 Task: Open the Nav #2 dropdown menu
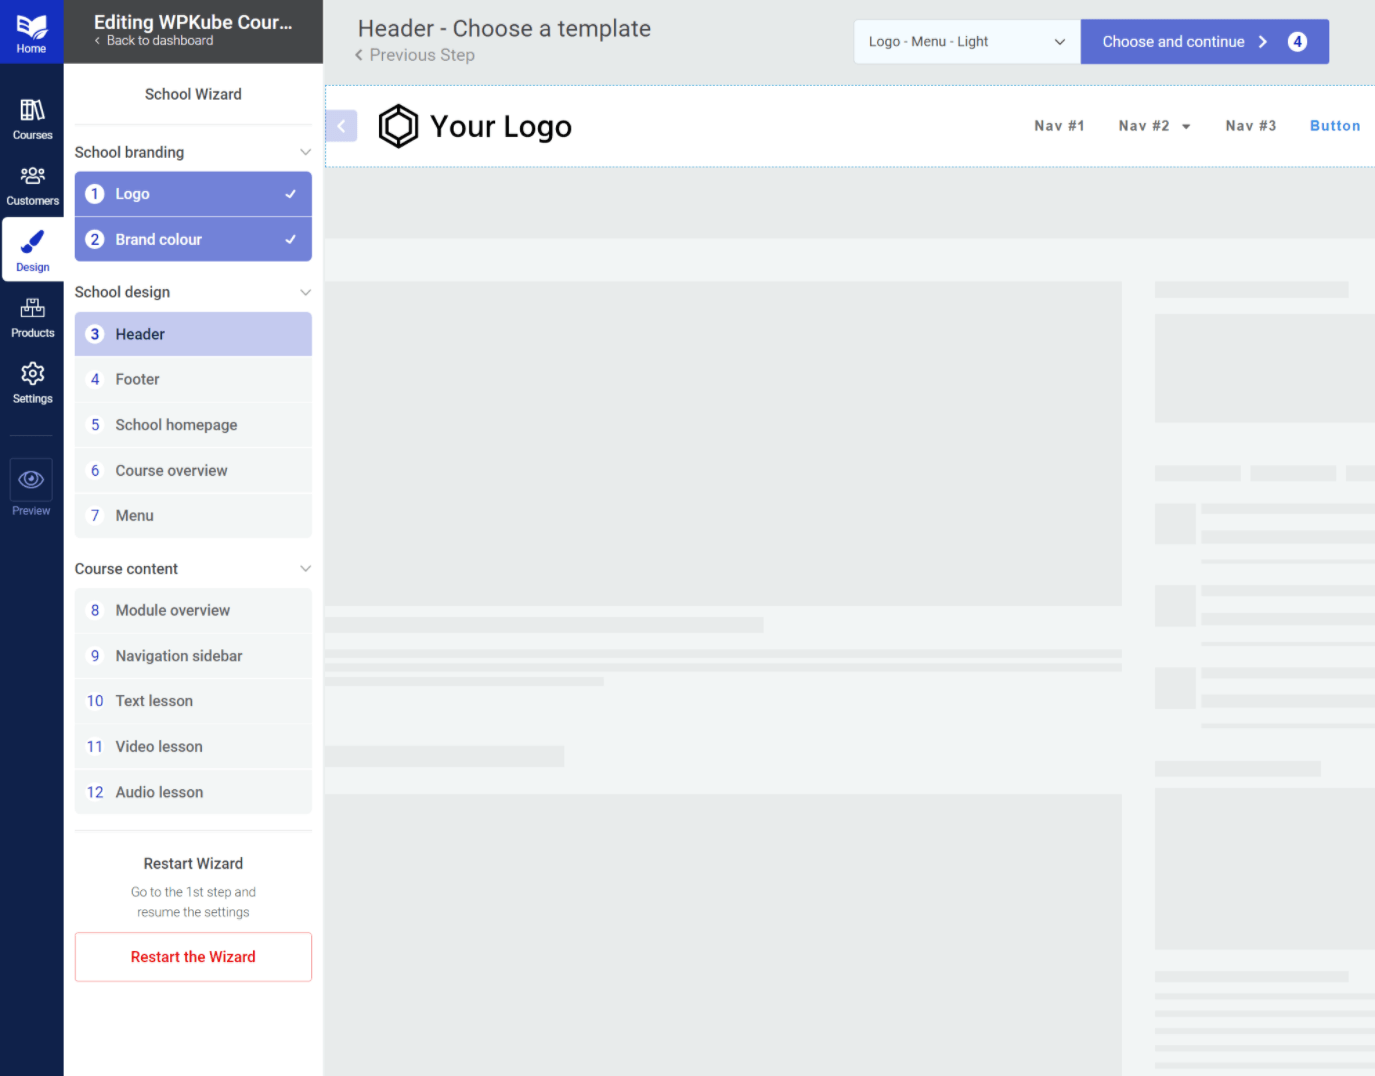click(1154, 126)
